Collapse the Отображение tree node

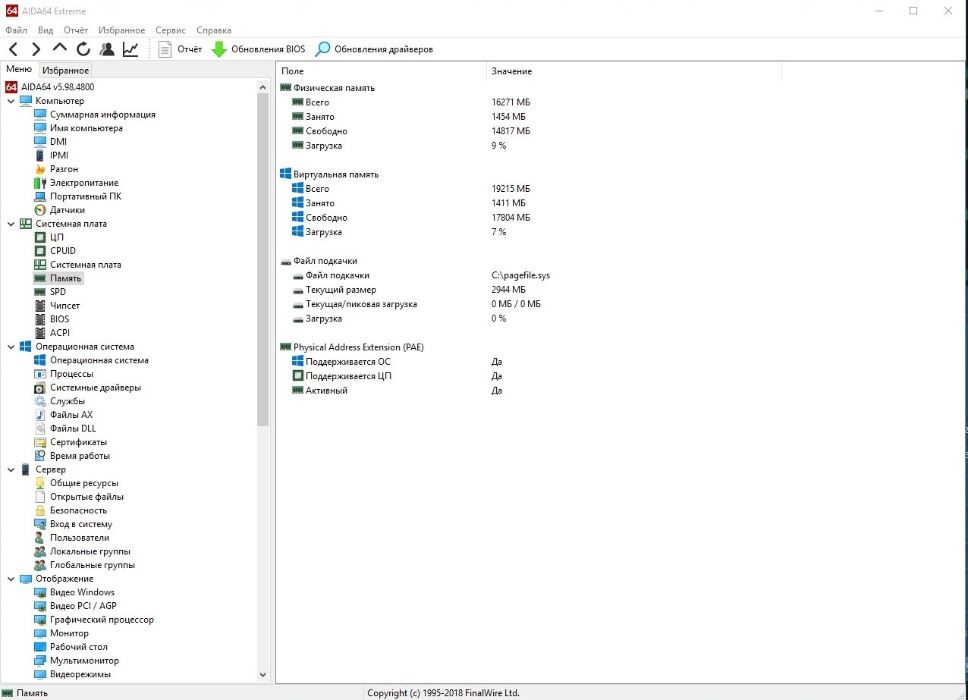coord(11,579)
